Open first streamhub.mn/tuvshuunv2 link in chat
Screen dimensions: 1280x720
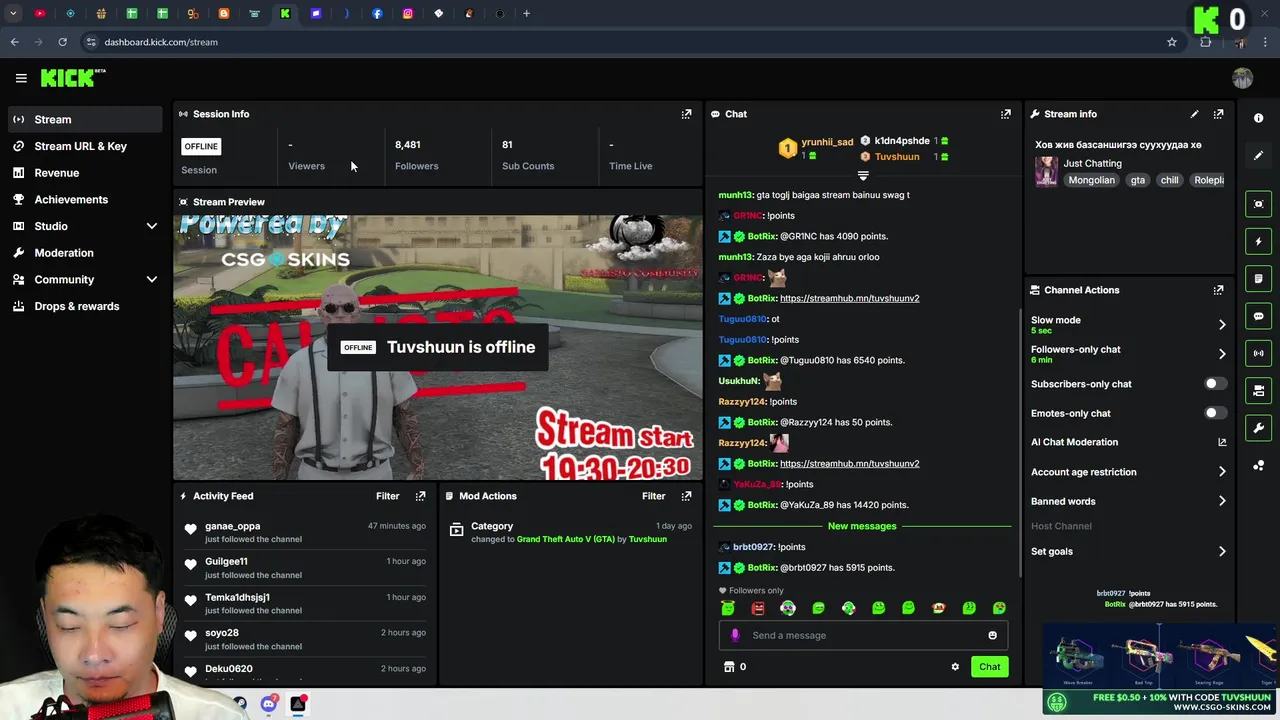coord(849,298)
